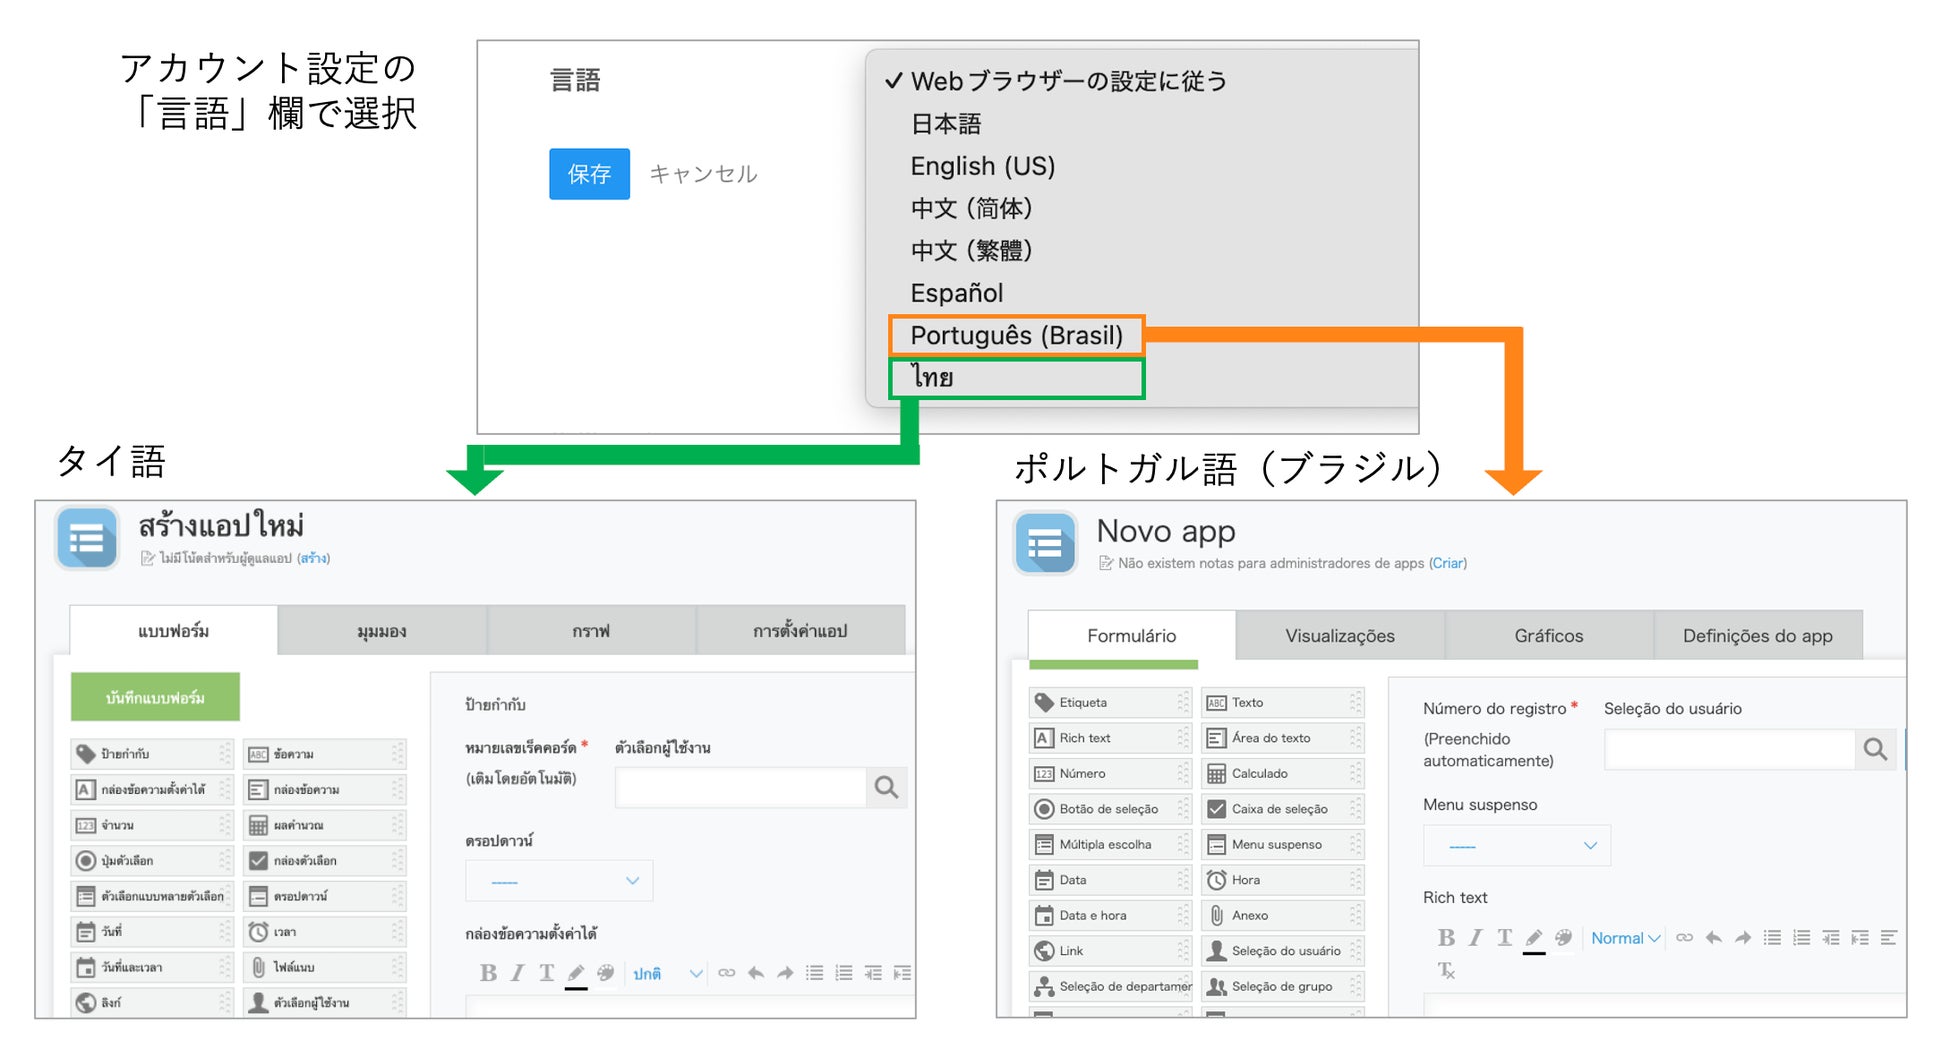Open the Formulário tab
Viewport: 1950px width, 1040px height.
pos(1132,636)
